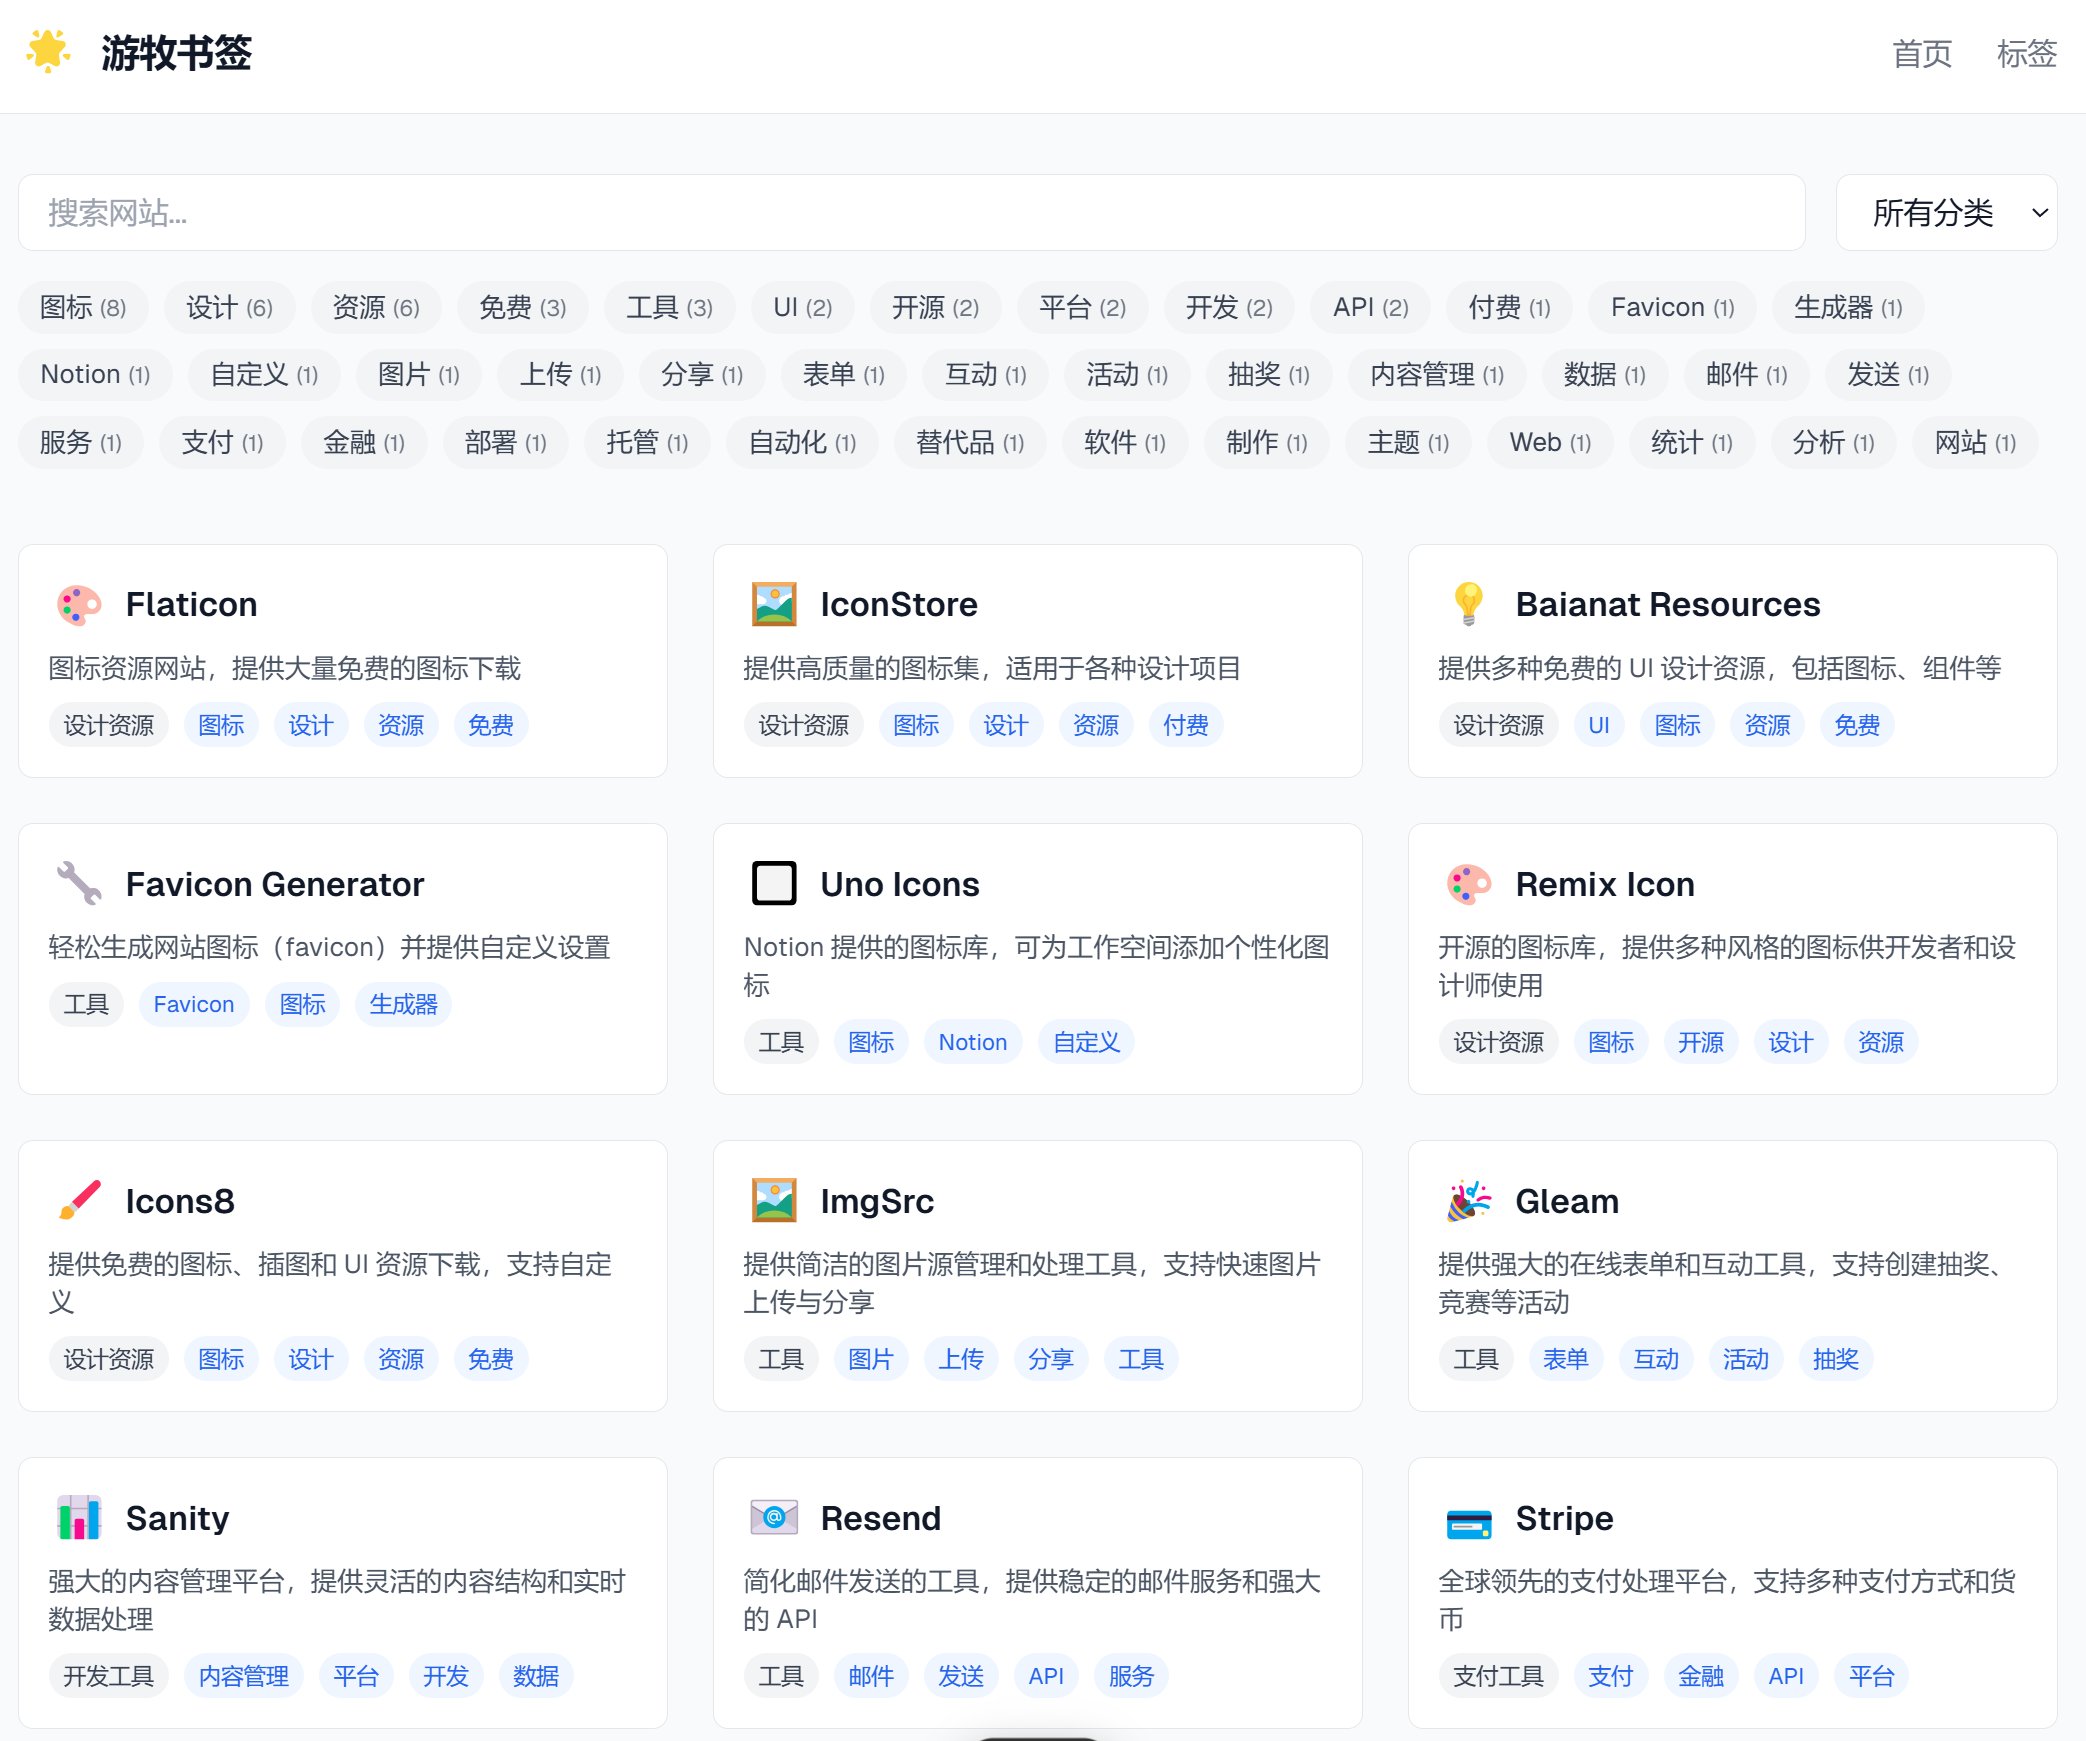Image resolution: width=2086 pixels, height=1741 pixels.
Task: Click the 内容管理 tag on Sanity card
Action: click(244, 1676)
